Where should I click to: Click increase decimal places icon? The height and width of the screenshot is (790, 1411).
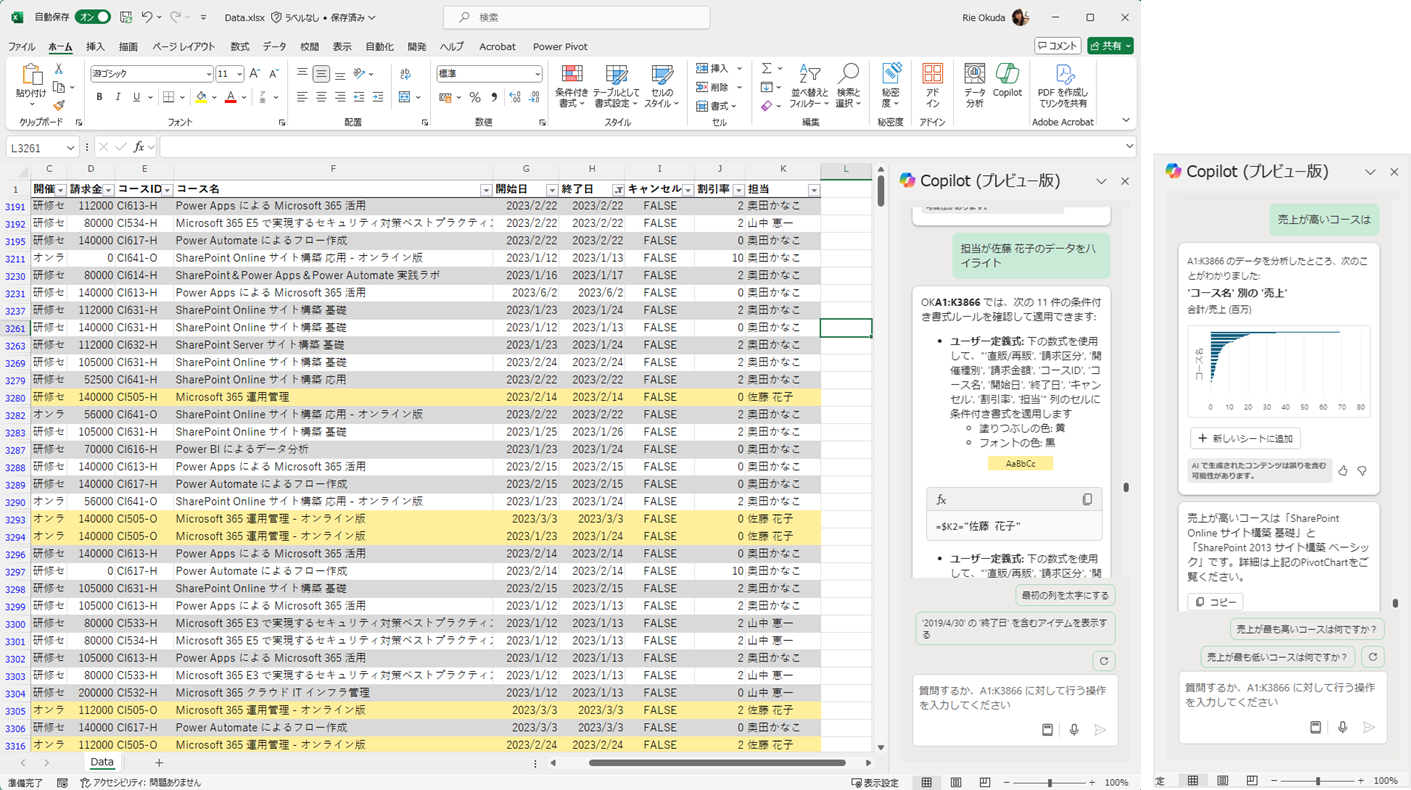[515, 97]
